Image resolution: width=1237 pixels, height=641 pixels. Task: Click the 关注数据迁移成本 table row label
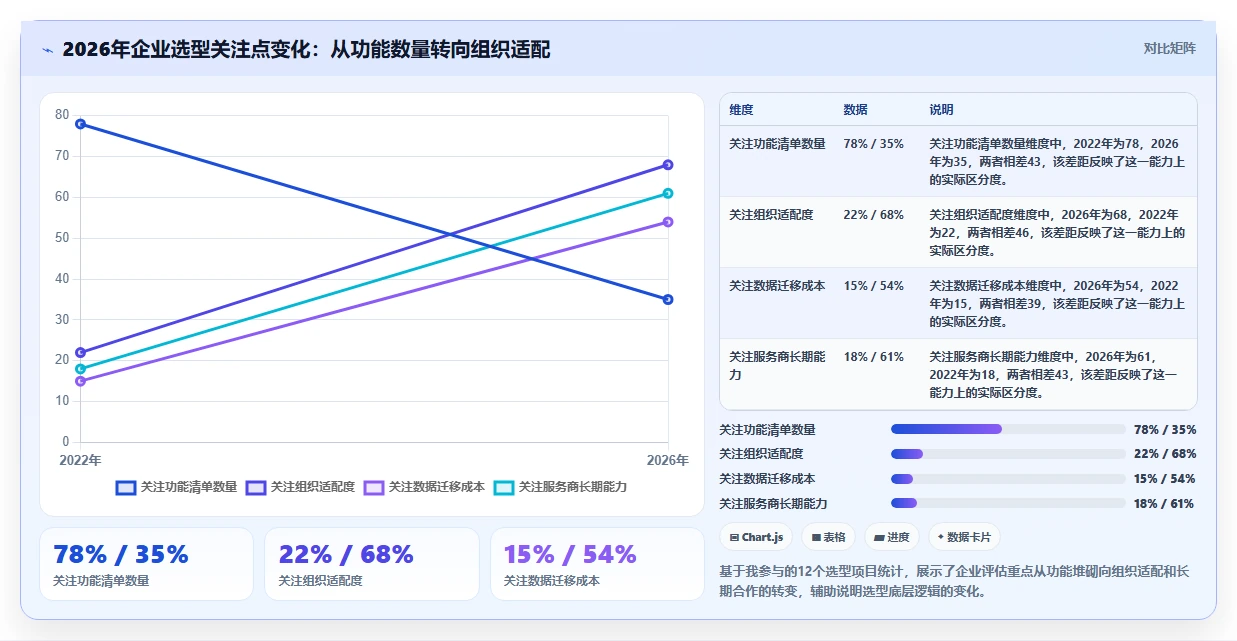[778, 286]
